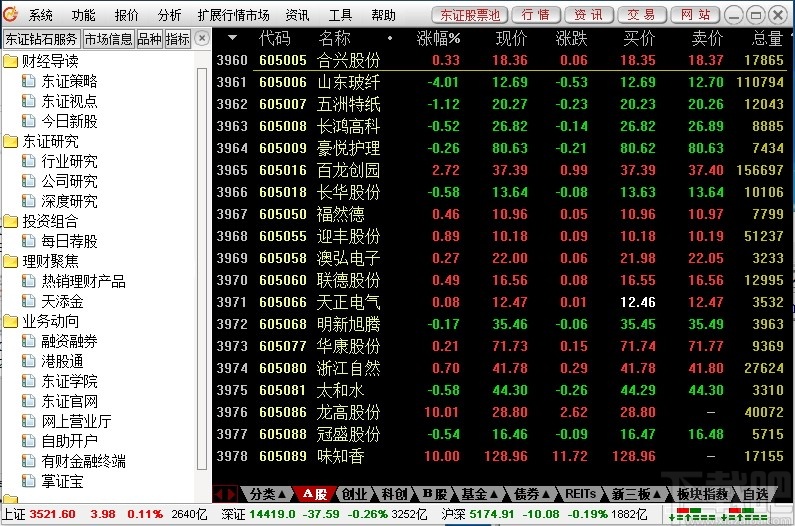Switch to the 市场信息 tab

[108, 39]
